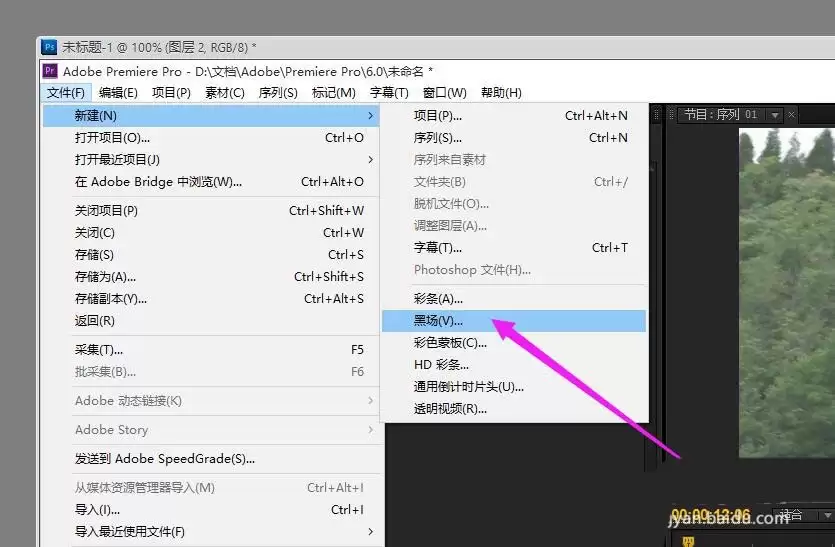This screenshot has width=835, height=547.
Task: Click the Premiere Pro icon in title bar
Action: pyautogui.click(x=50, y=71)
